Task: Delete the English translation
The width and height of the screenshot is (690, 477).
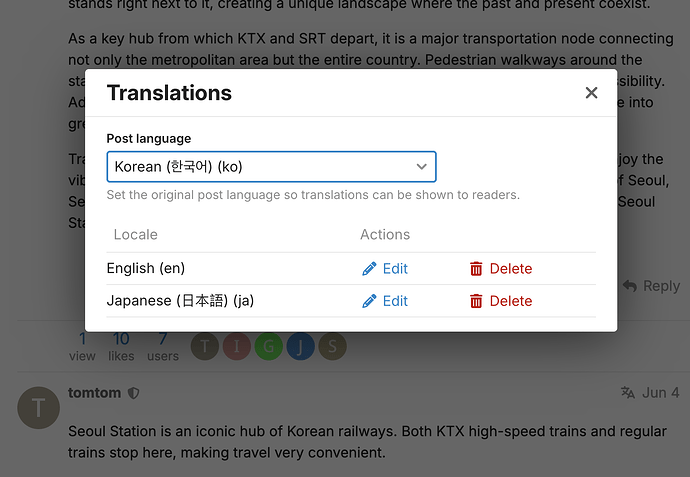Action: (501, 269)
